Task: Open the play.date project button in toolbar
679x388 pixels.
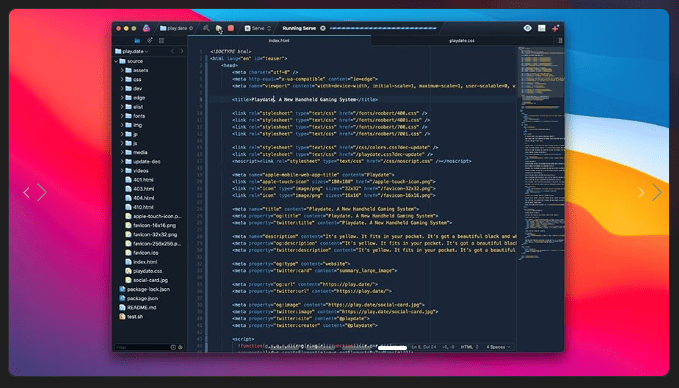Action: click(x=176, y=28)
